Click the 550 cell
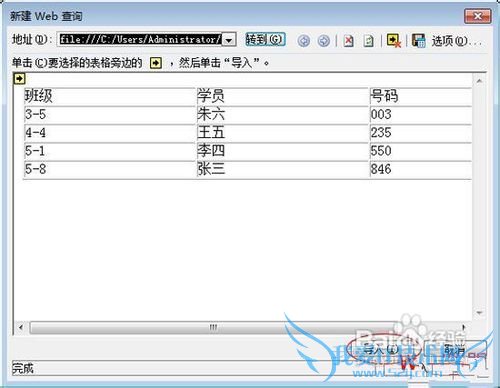Viewport: 500px width, 388px height. (x=421, y=151)
